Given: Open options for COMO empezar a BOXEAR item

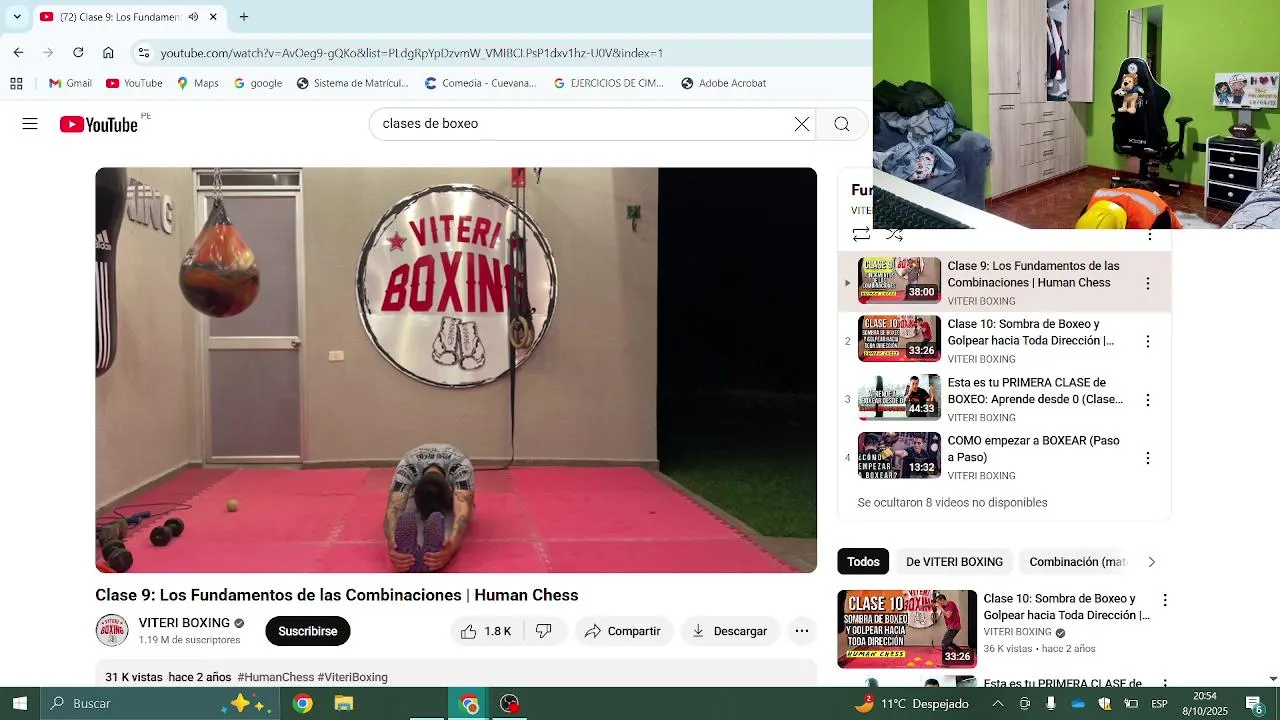Looking at the screenshot, I should point(1148,458).
